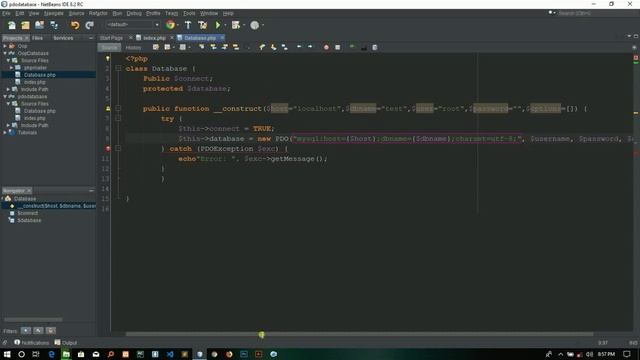Switch to the index.php editor tab
The width and height of the screenshot is (640, 360).
[x=154, y=38]
